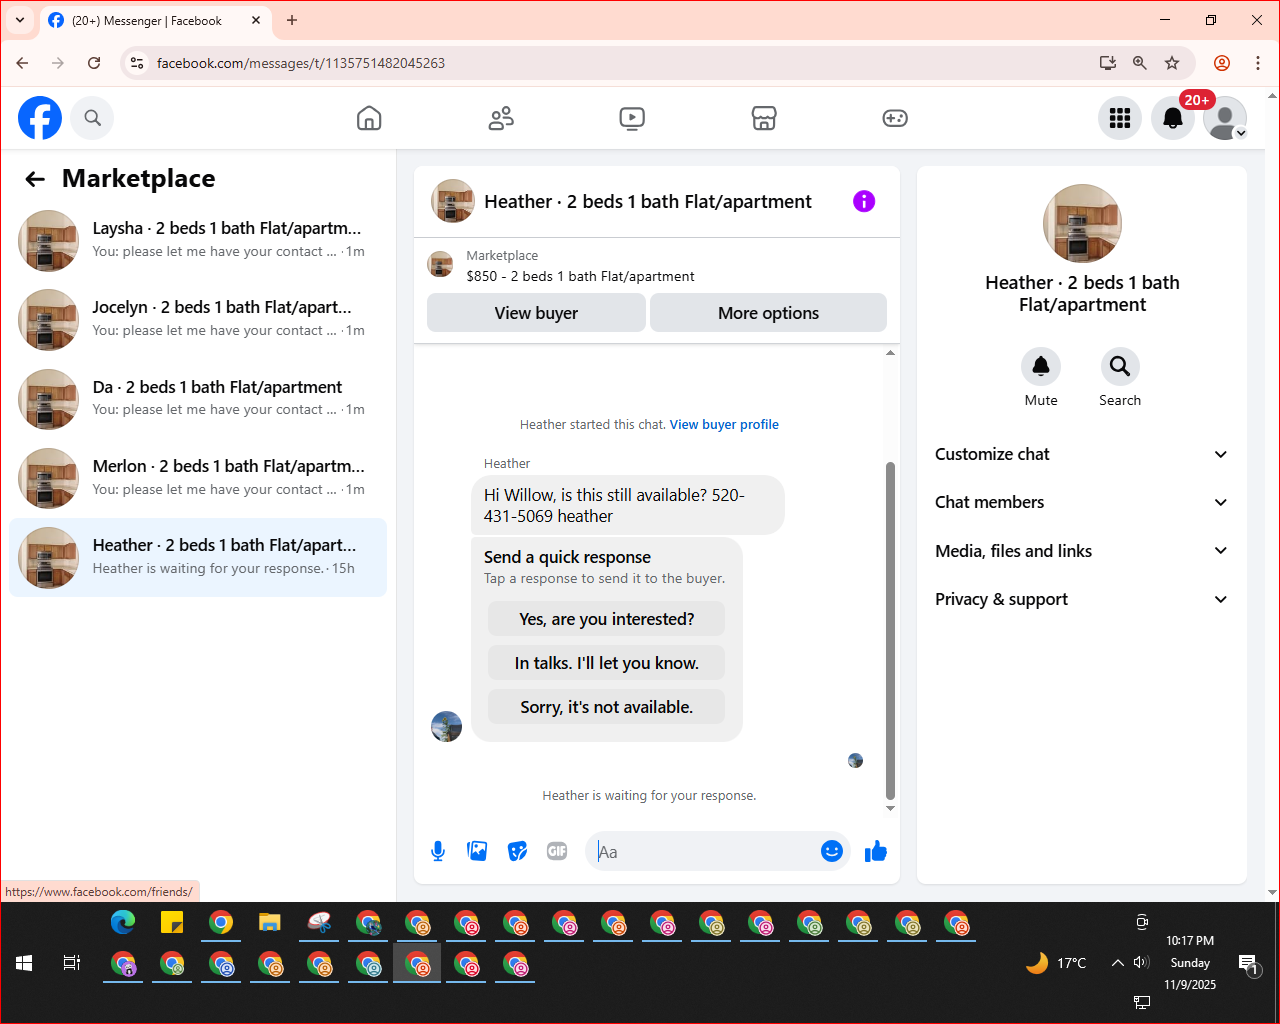Expand the Privacy & support section

(x=1081, y=599)
